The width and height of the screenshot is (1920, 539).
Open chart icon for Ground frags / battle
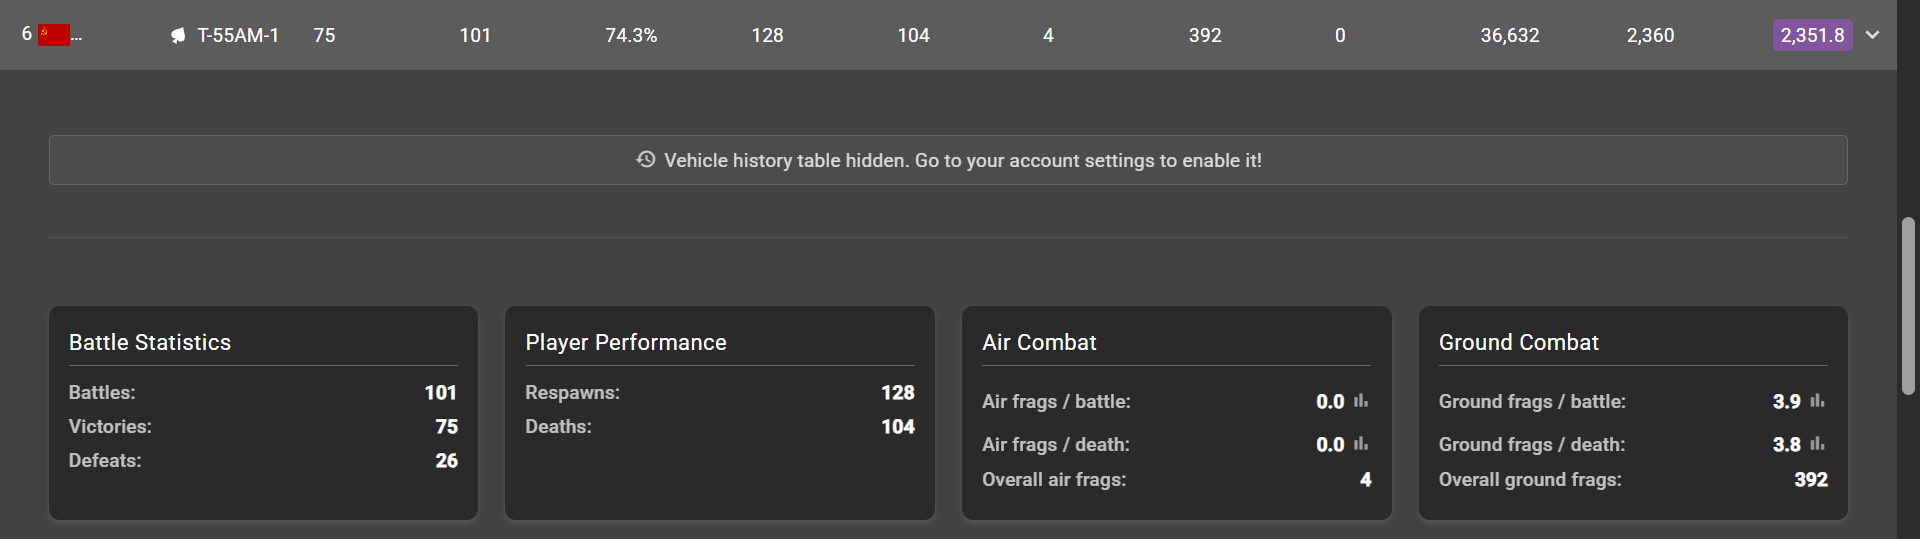tap(1817, 401)
